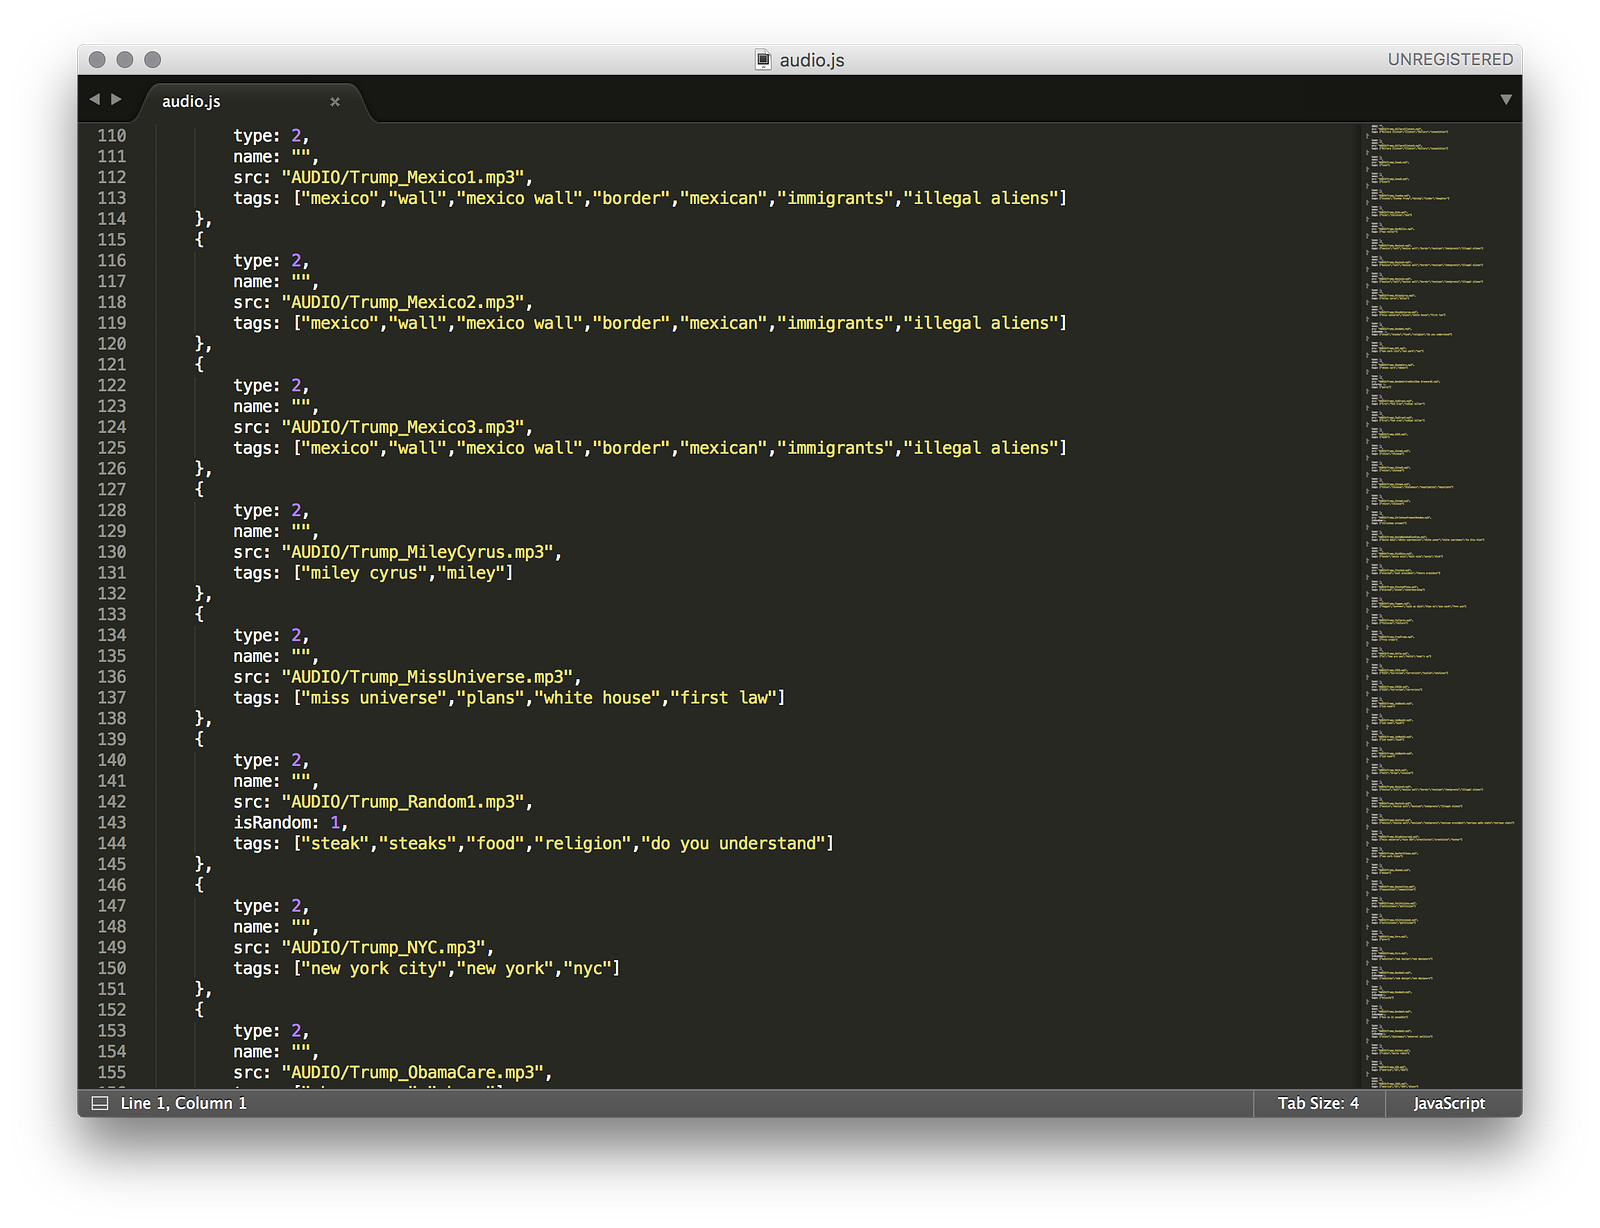Click the "AUDIO/Trump_Mexico1.mp3" string

pos(403,178)
